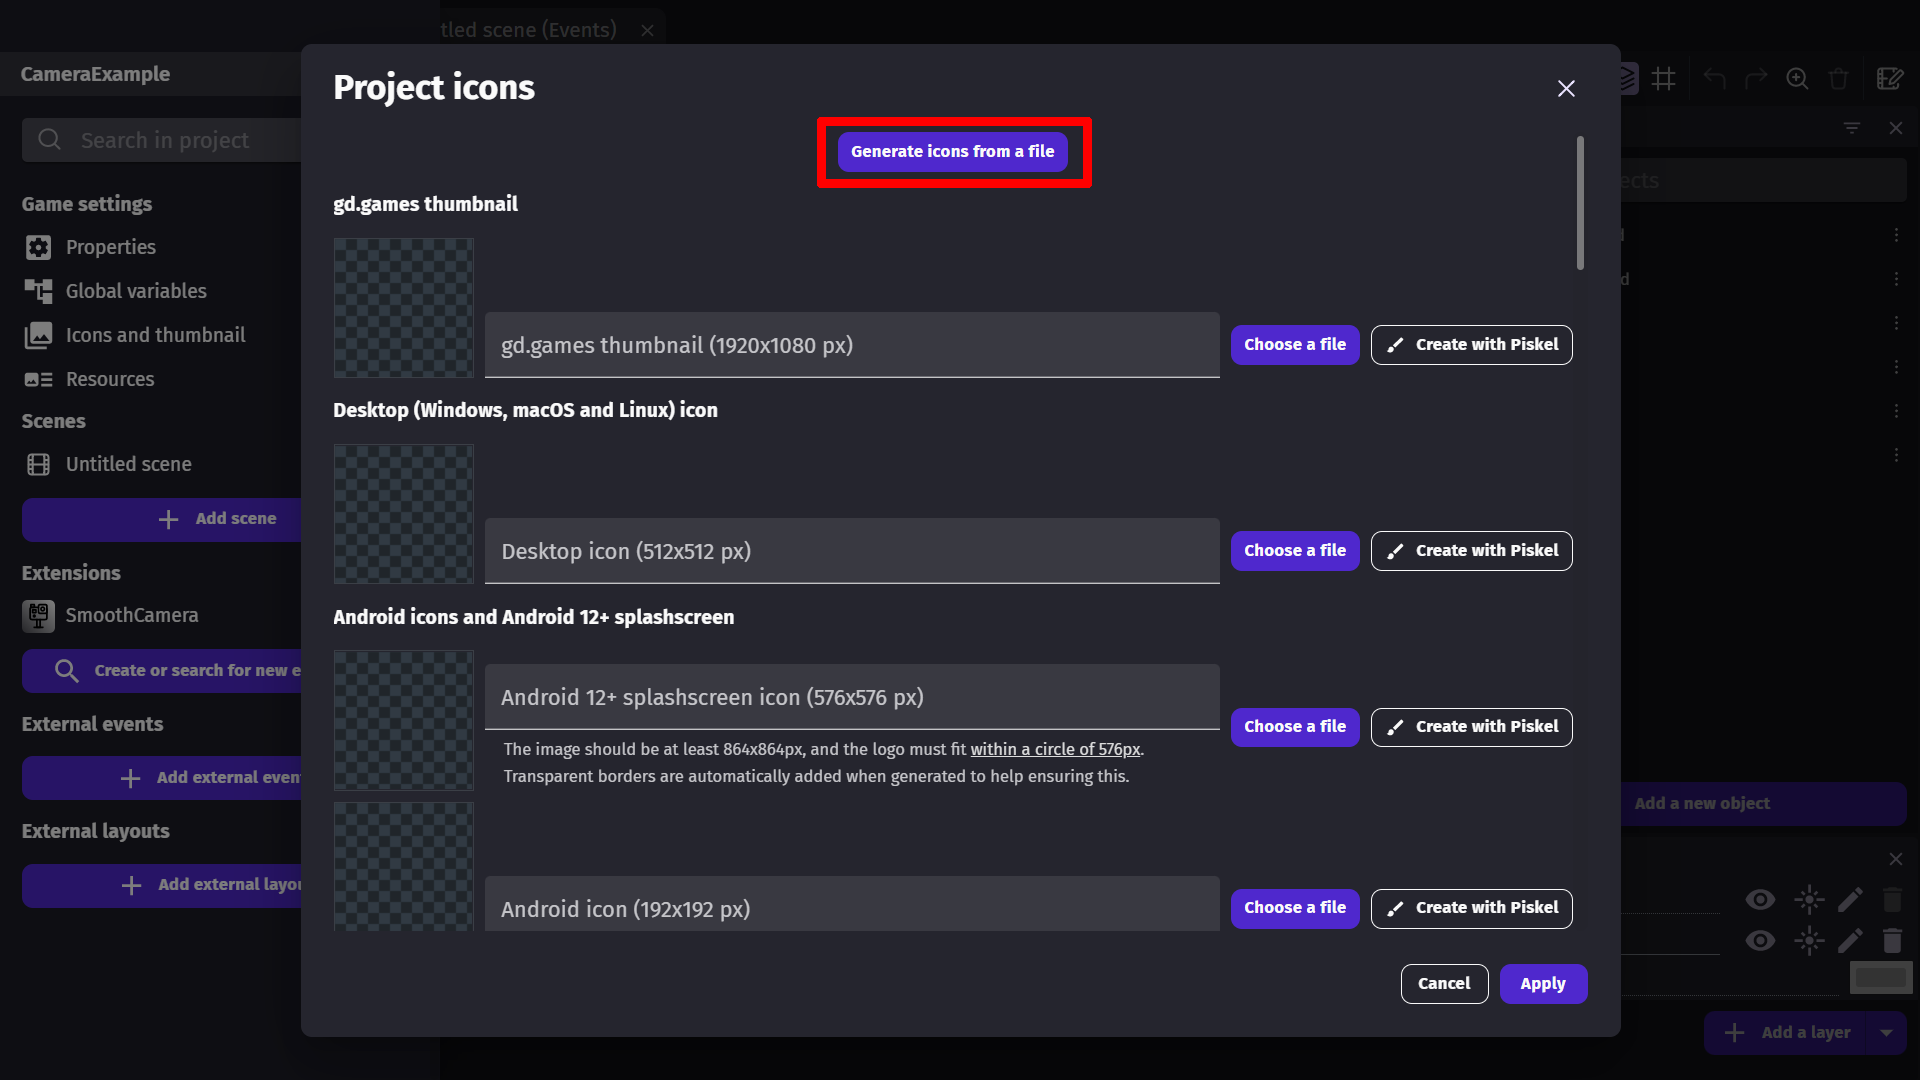Choose a file for Android 192x192 icon
Screen dimensions: 1920x1080
coord(1295,907)
